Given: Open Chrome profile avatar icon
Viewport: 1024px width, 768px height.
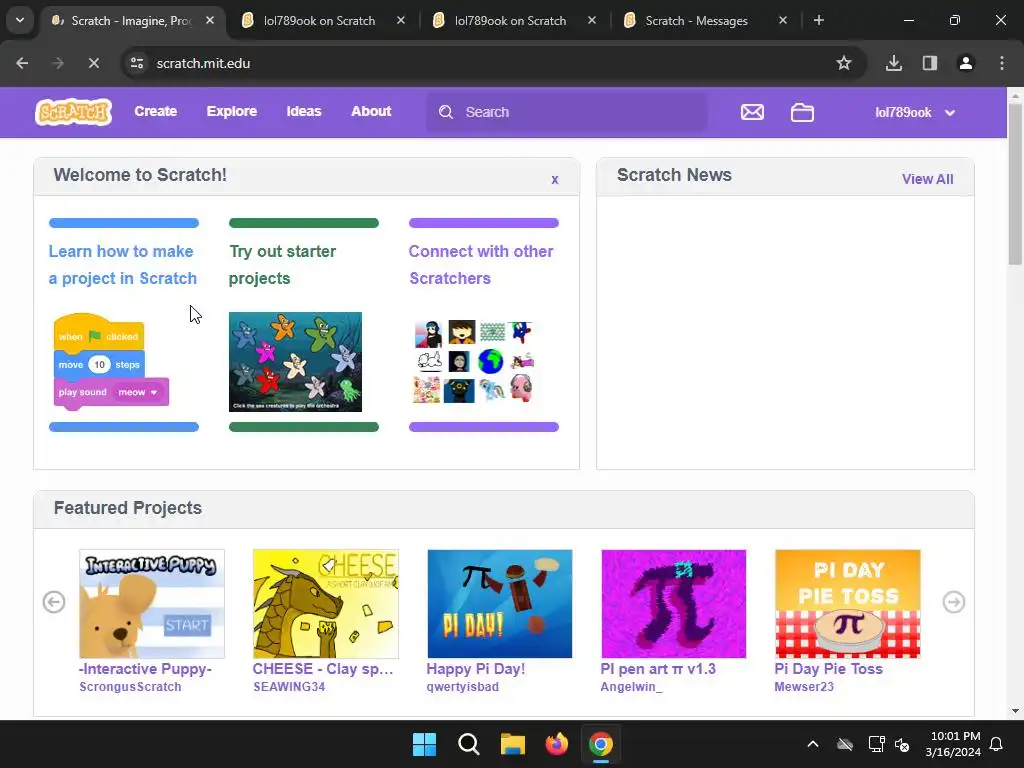Looking at the screenshot, I should coord(966,63).
